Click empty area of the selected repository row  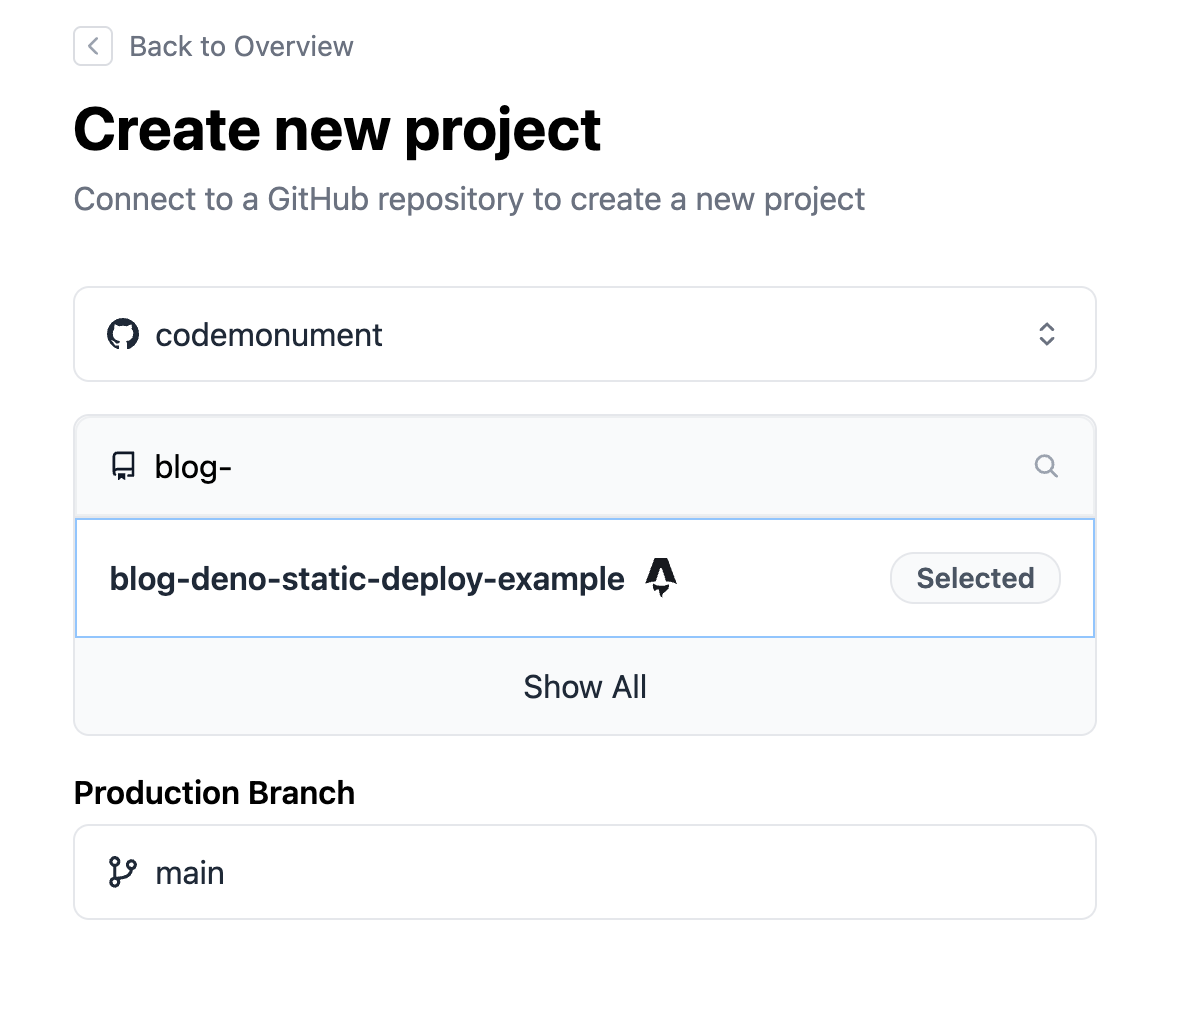780,578
